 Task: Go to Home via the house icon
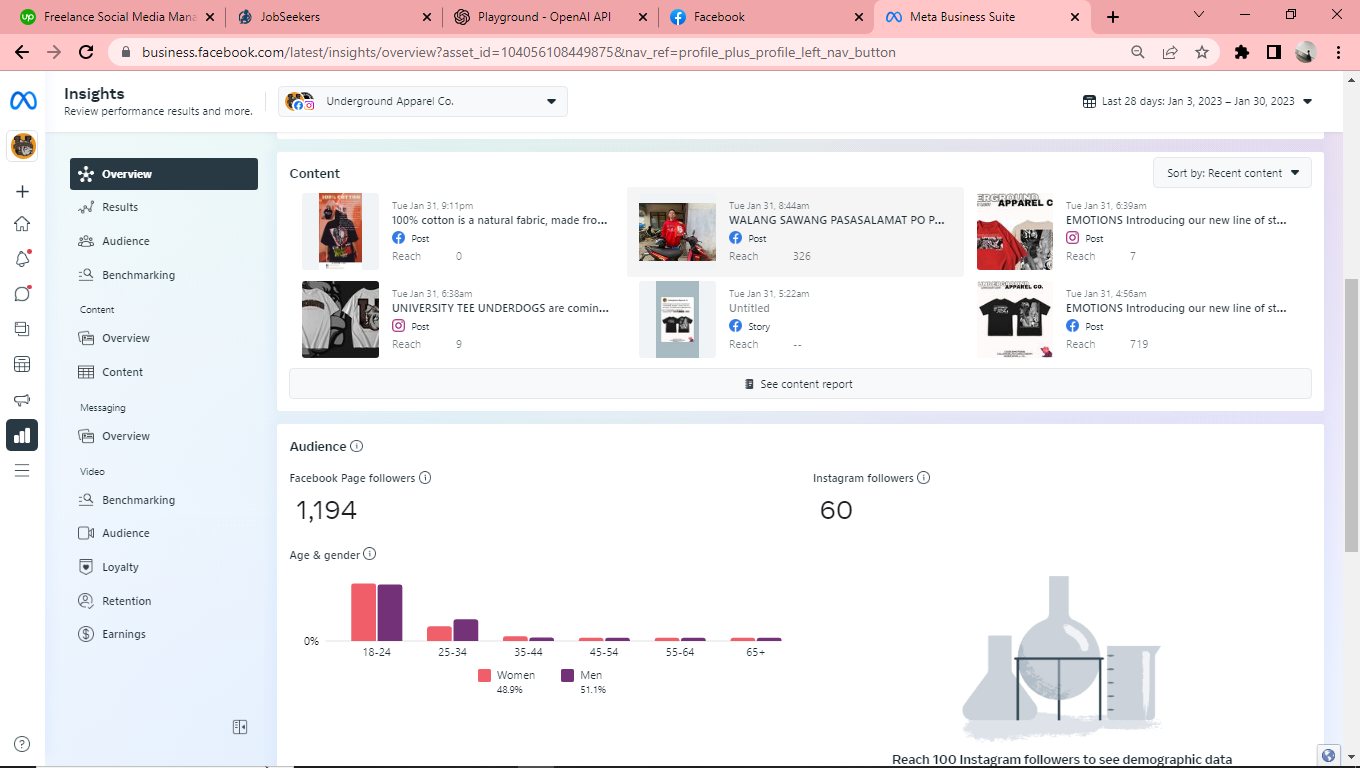click(x=22, y=224)
